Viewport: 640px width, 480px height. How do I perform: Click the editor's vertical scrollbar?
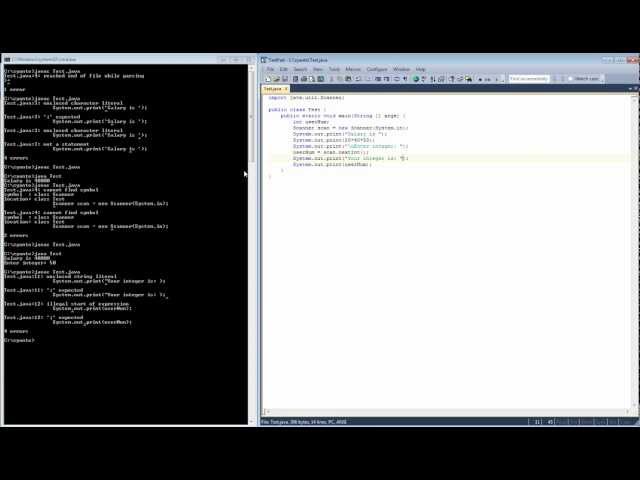tap(634, 251)
